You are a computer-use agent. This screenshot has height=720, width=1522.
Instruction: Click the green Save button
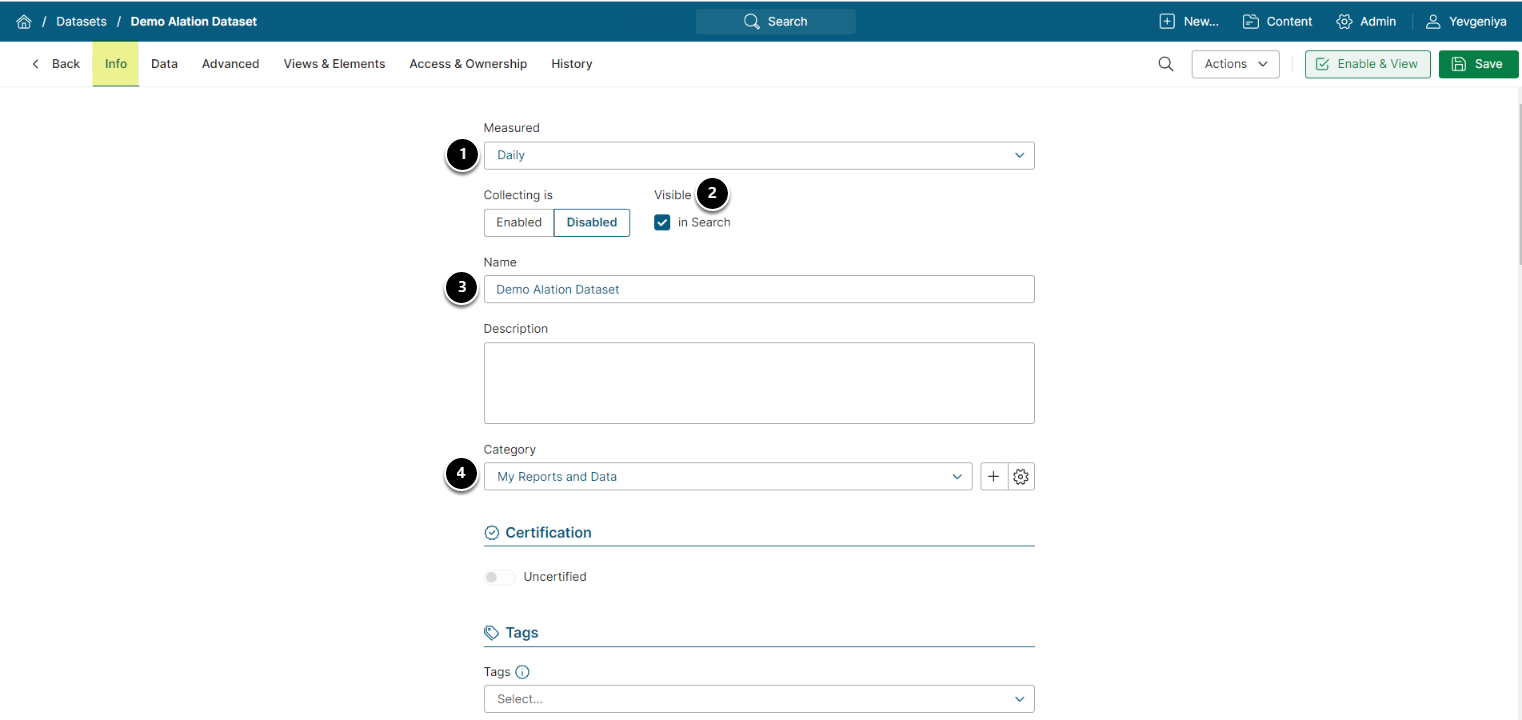pos(1477,64)
